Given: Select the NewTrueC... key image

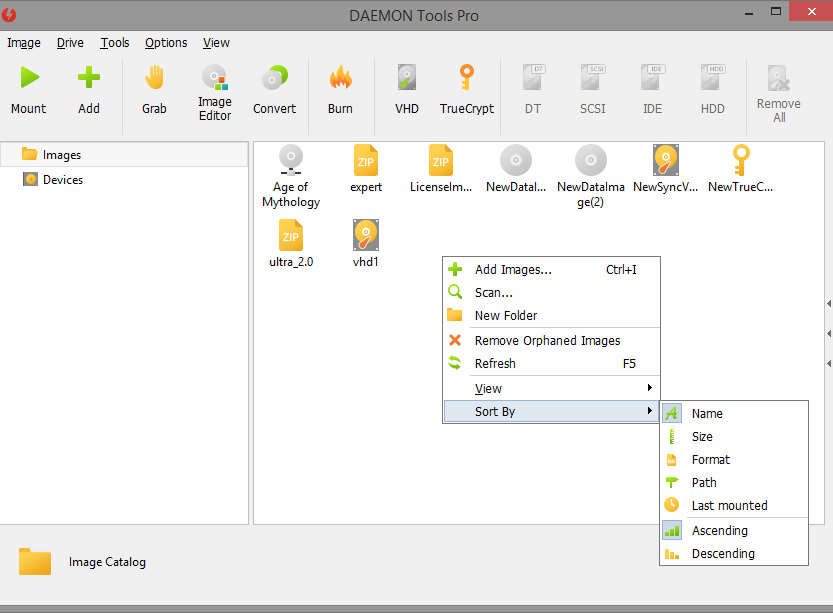Looking at the screenshot, I should 741,169.
